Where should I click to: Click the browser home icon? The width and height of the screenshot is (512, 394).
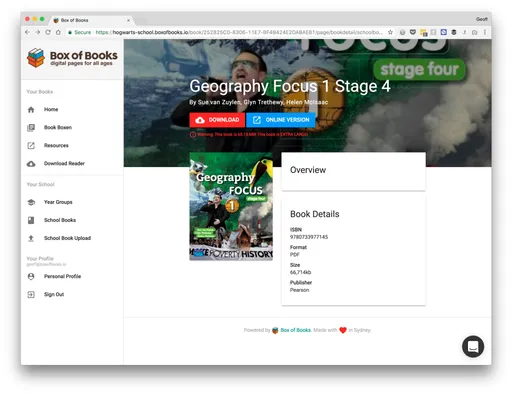[58, 32]
